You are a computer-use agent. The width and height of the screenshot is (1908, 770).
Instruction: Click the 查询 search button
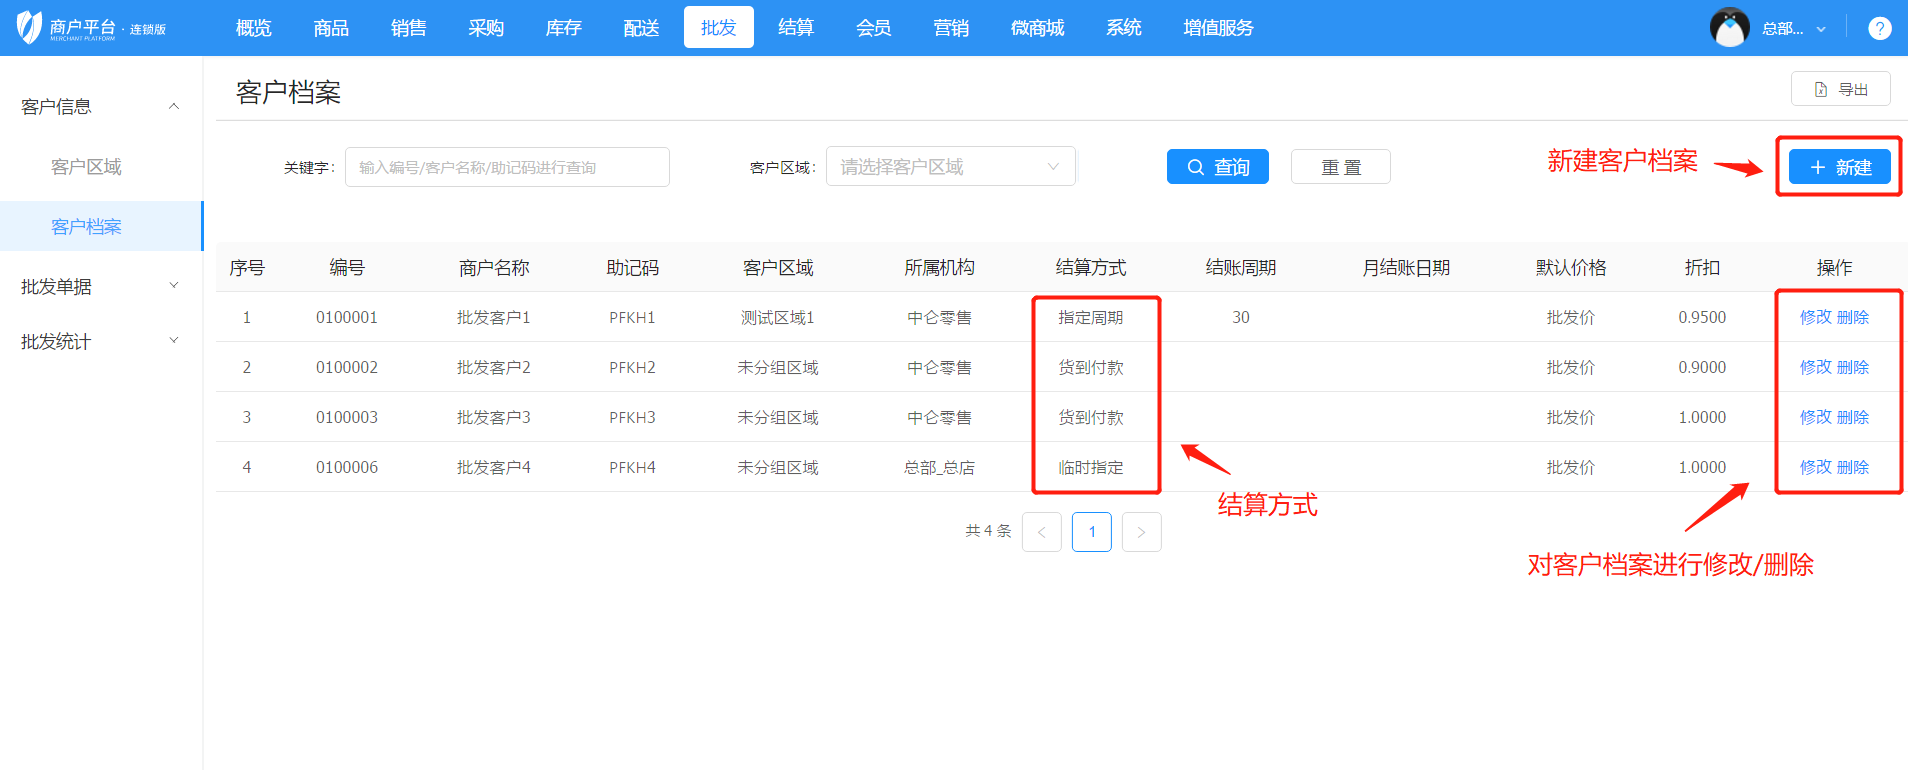(x=1217, y=167)
